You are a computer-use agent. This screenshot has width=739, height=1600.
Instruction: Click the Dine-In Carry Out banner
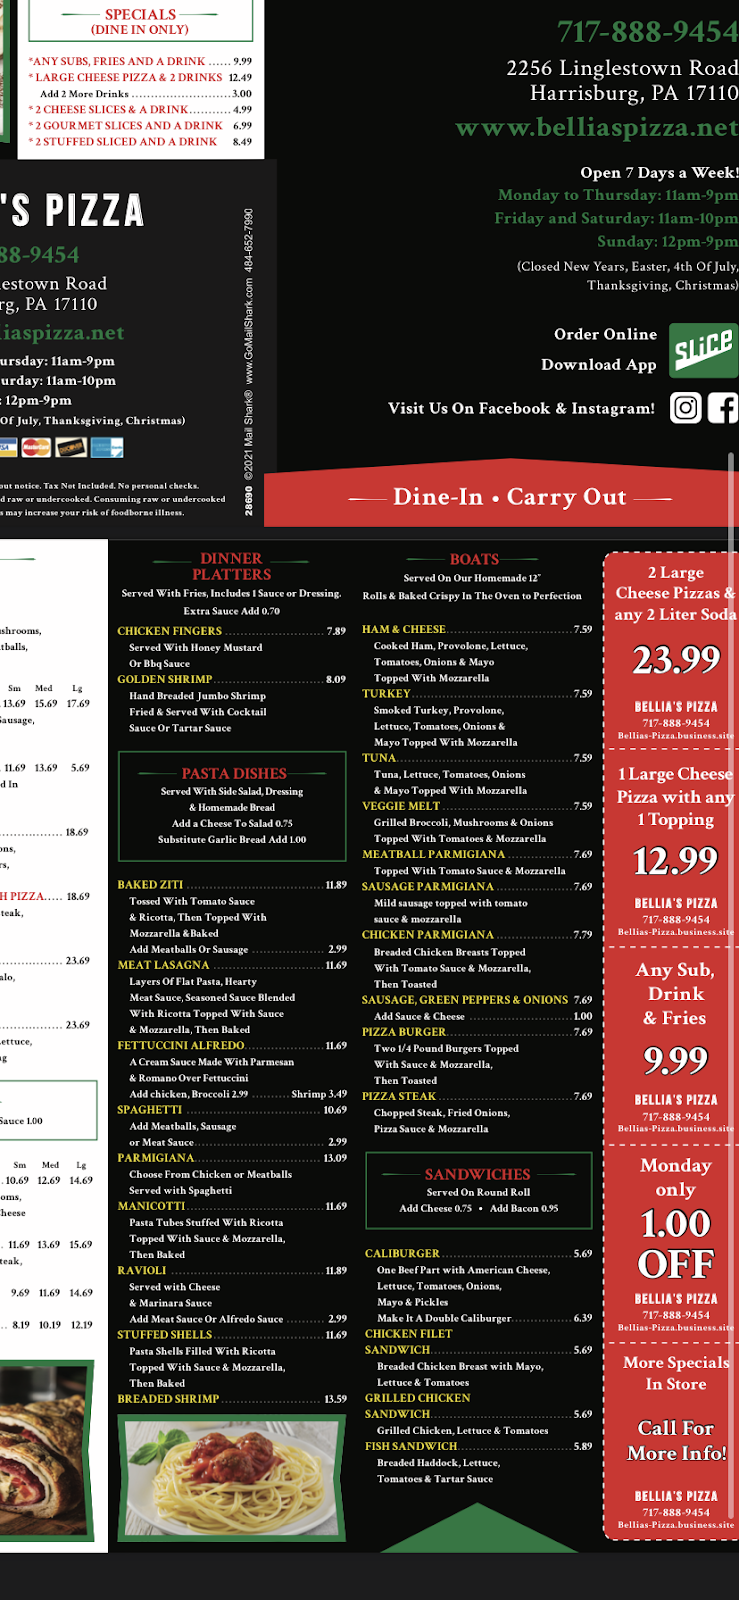(x=510, y=497)
